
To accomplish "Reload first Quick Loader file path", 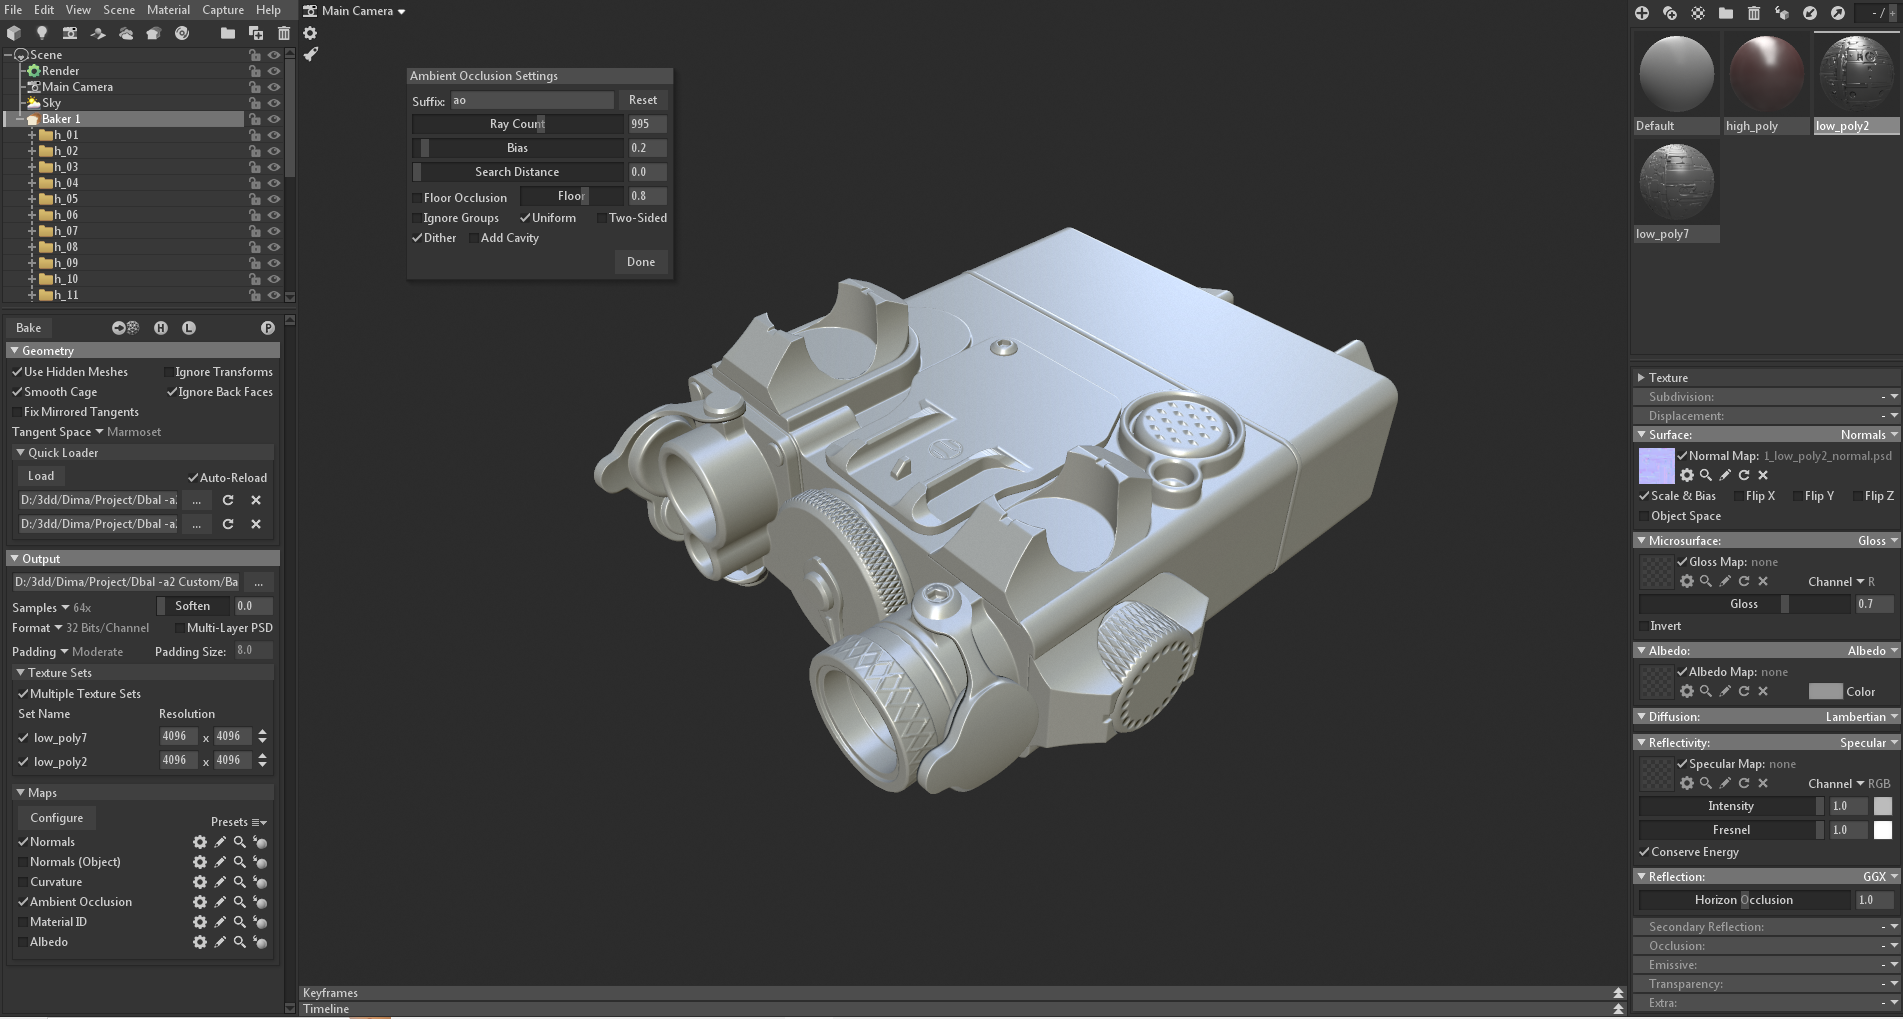I will coord(228,500).
